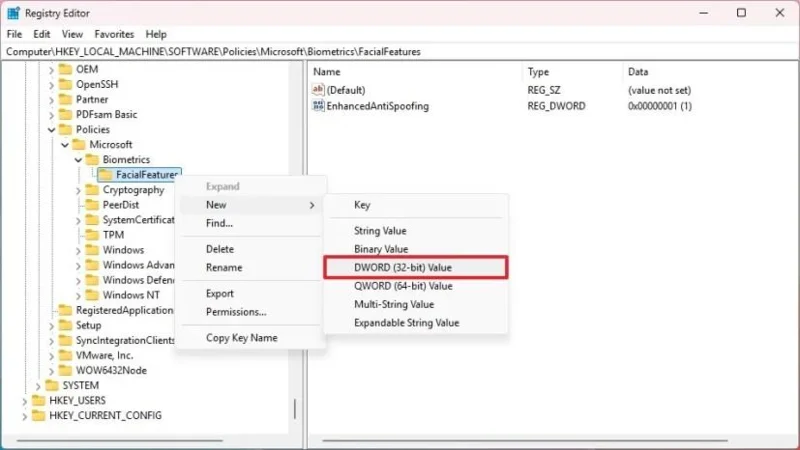Collapse the Biometrics tree node
Image resolution: width=800 pixels, height=450 pixels.
pyautogui.click(x=78, y=160)
